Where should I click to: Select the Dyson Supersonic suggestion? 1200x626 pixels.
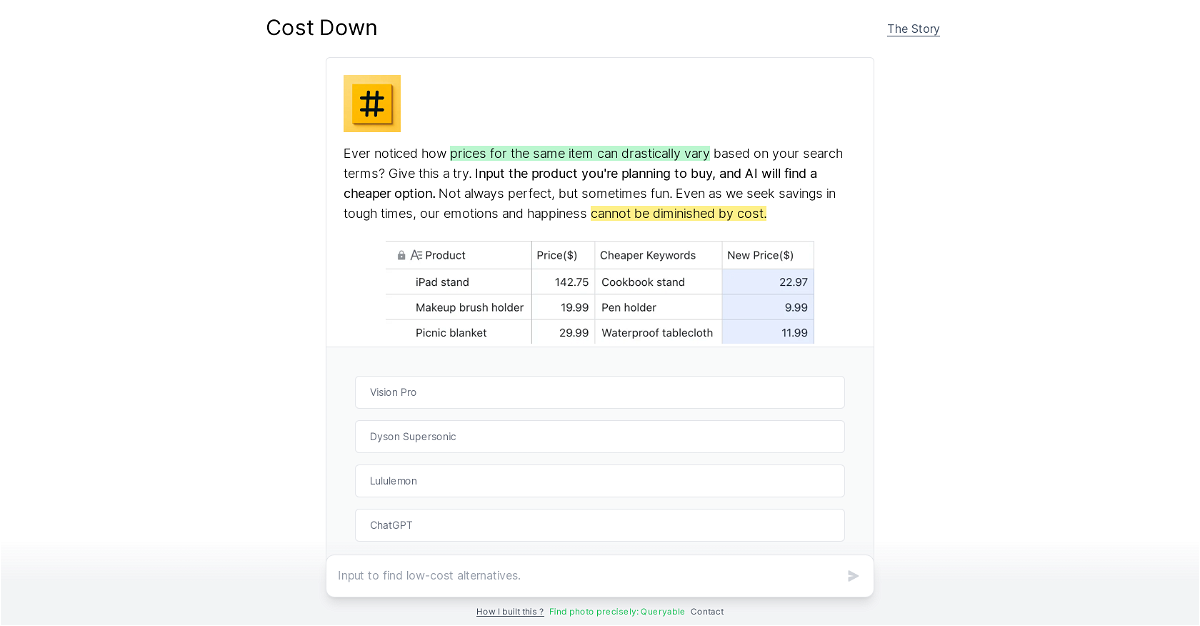[x=599, y=437]
